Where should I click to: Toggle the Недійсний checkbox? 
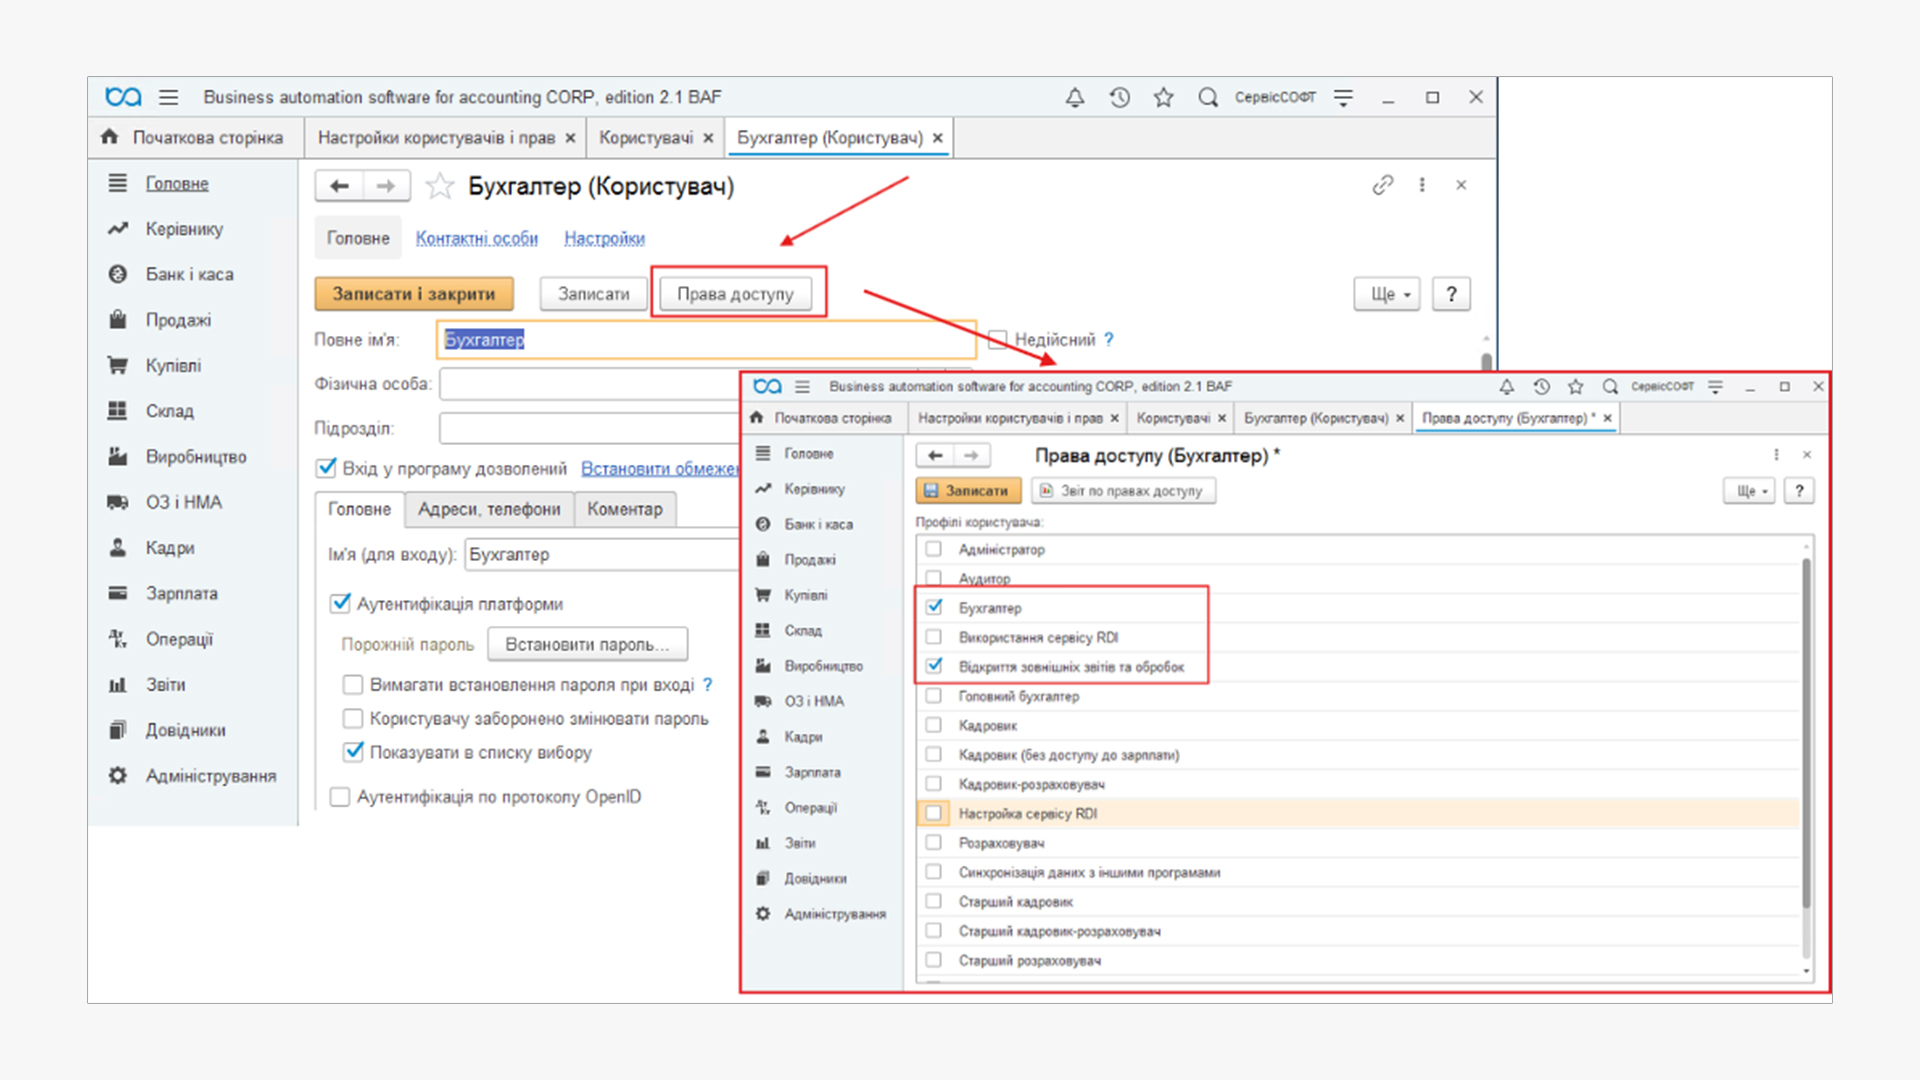click(998, 340)
